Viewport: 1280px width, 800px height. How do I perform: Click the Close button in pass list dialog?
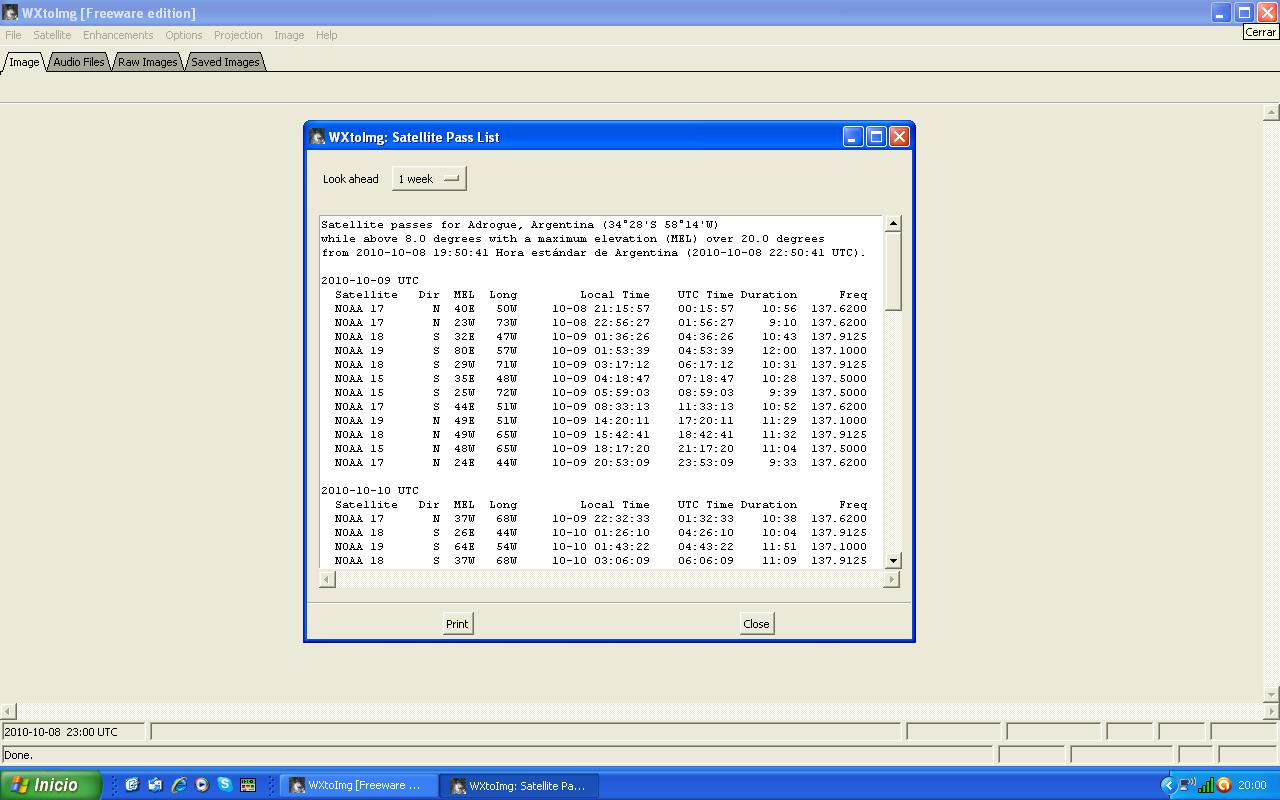756,624
